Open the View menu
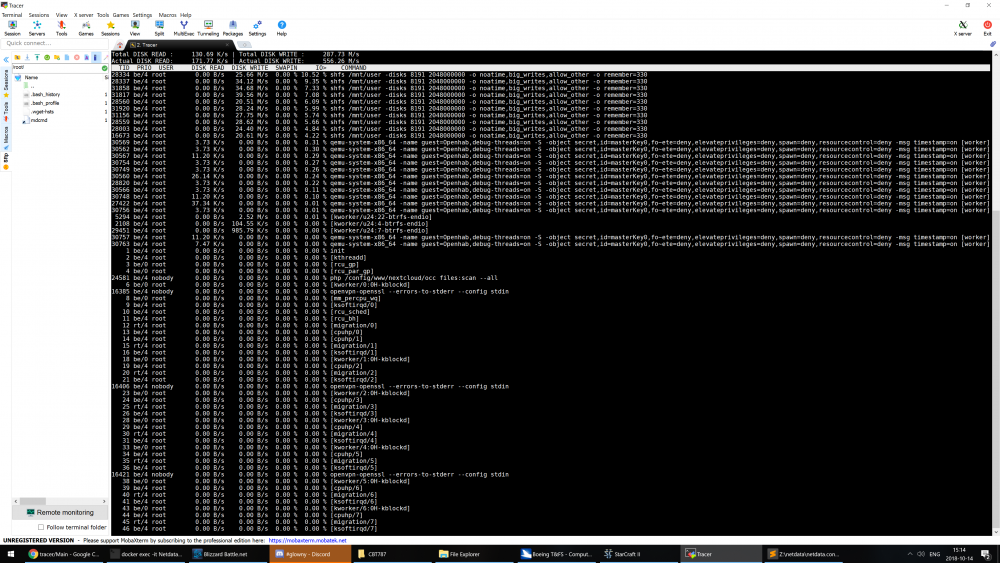 (61, 15)
